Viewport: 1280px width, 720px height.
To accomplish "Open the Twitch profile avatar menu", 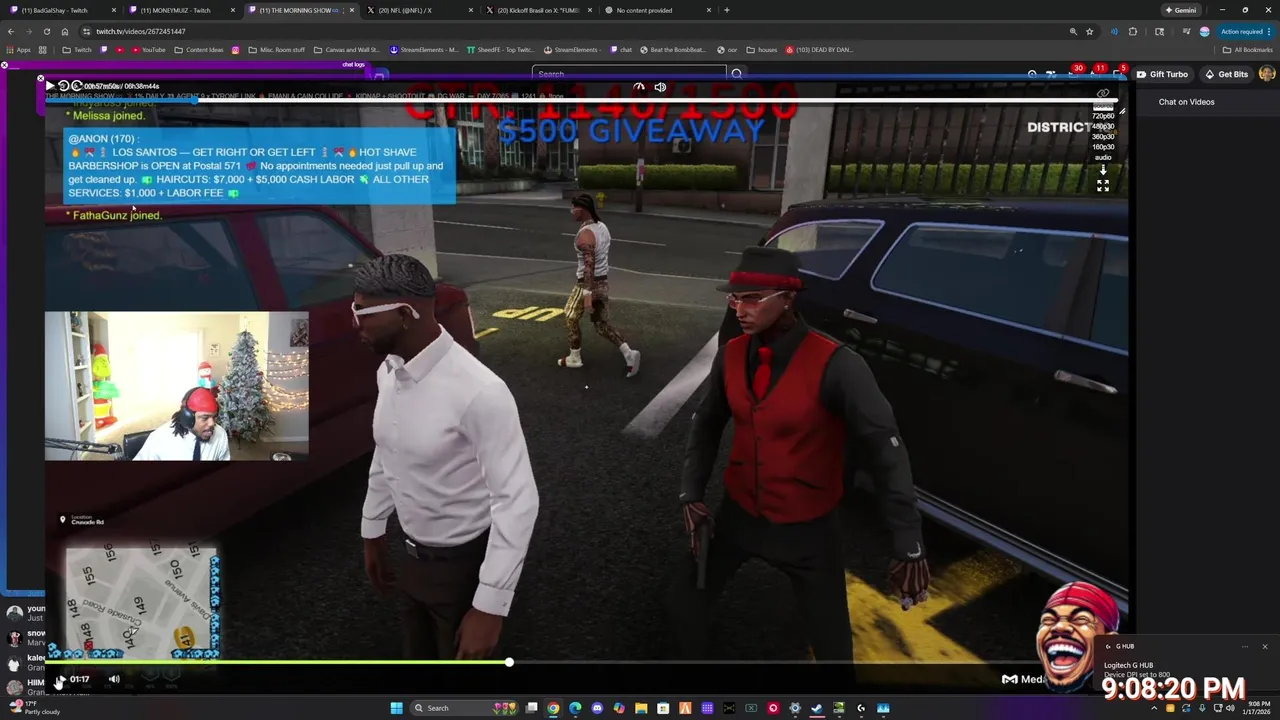I will (1267, 74).
